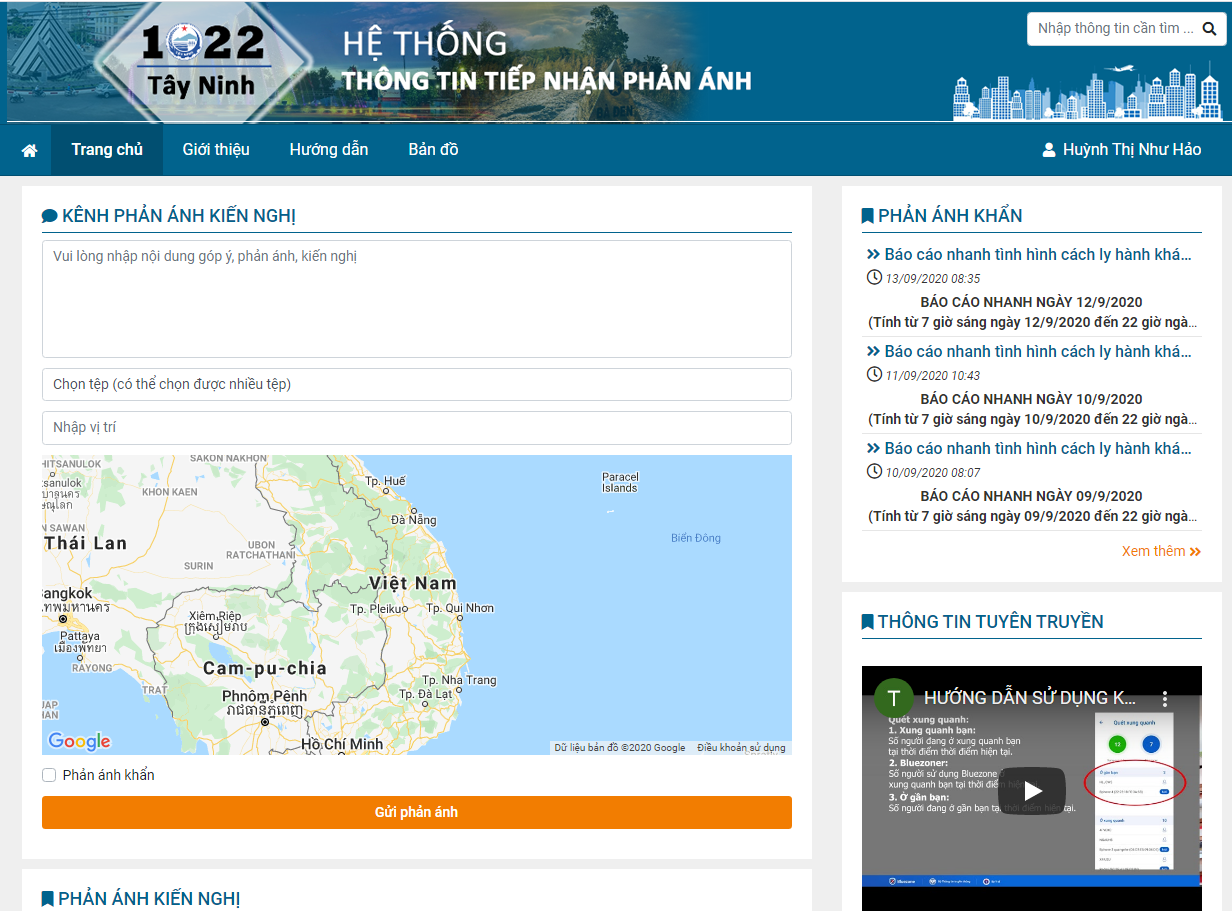The height and width of the screenshot is (911, 1232).
Task: Click the home icon in navigation bar
Action: pos(29,150)
